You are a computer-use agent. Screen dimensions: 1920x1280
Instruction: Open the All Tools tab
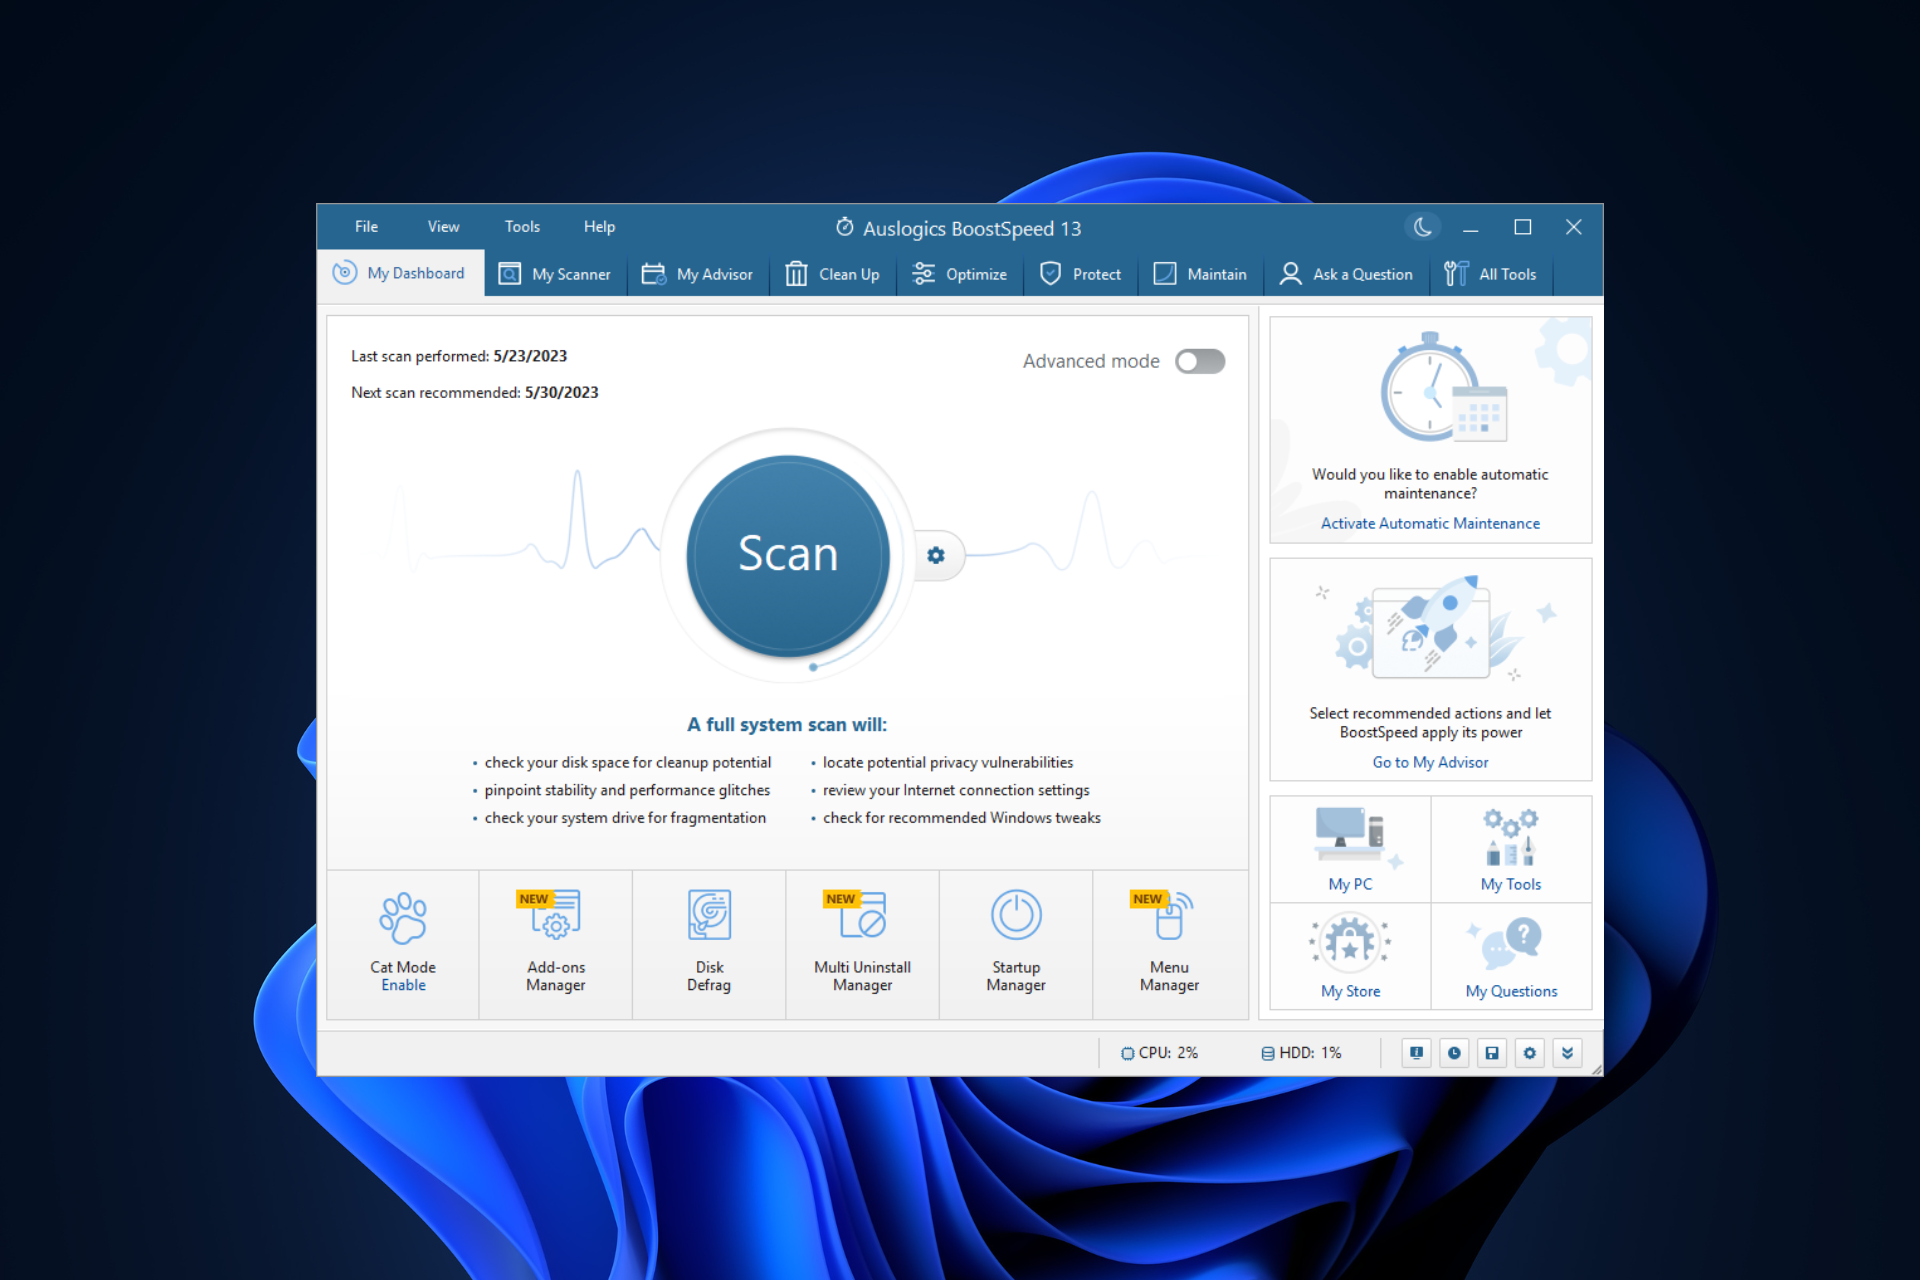tap(1491, 274)
